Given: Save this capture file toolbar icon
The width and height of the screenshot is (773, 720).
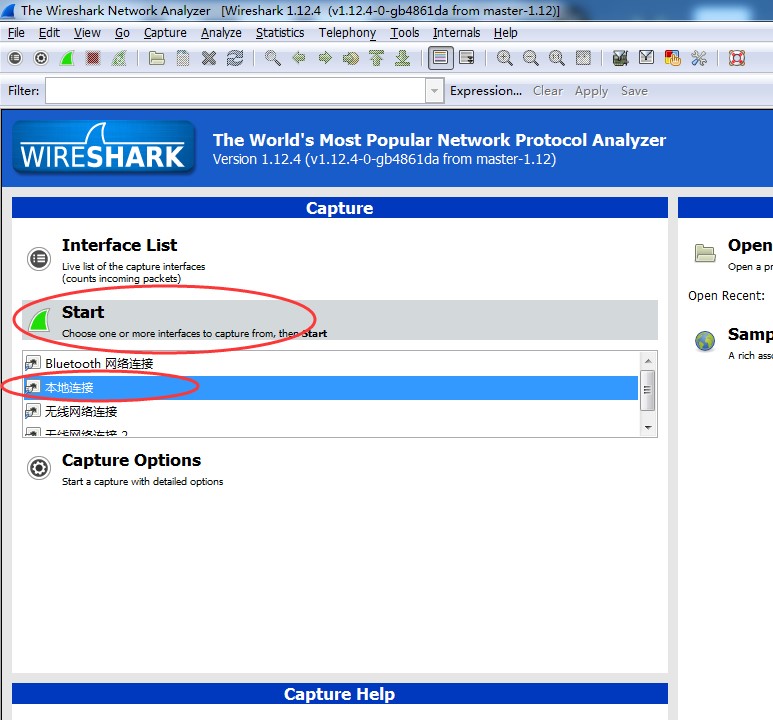Looking at the screenshot, I should [183, 58].
